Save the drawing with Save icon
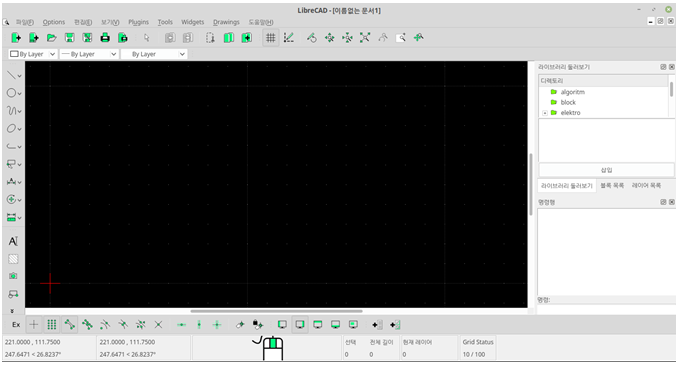This screenshot has width=679, height=365. pyautogui.click(x=69, y=38)
